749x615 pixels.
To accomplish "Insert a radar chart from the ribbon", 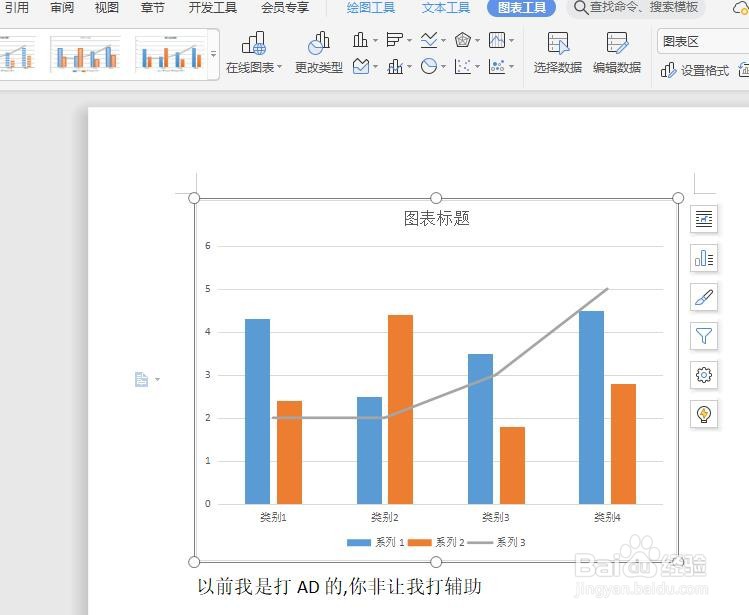I will click(462, 40).
